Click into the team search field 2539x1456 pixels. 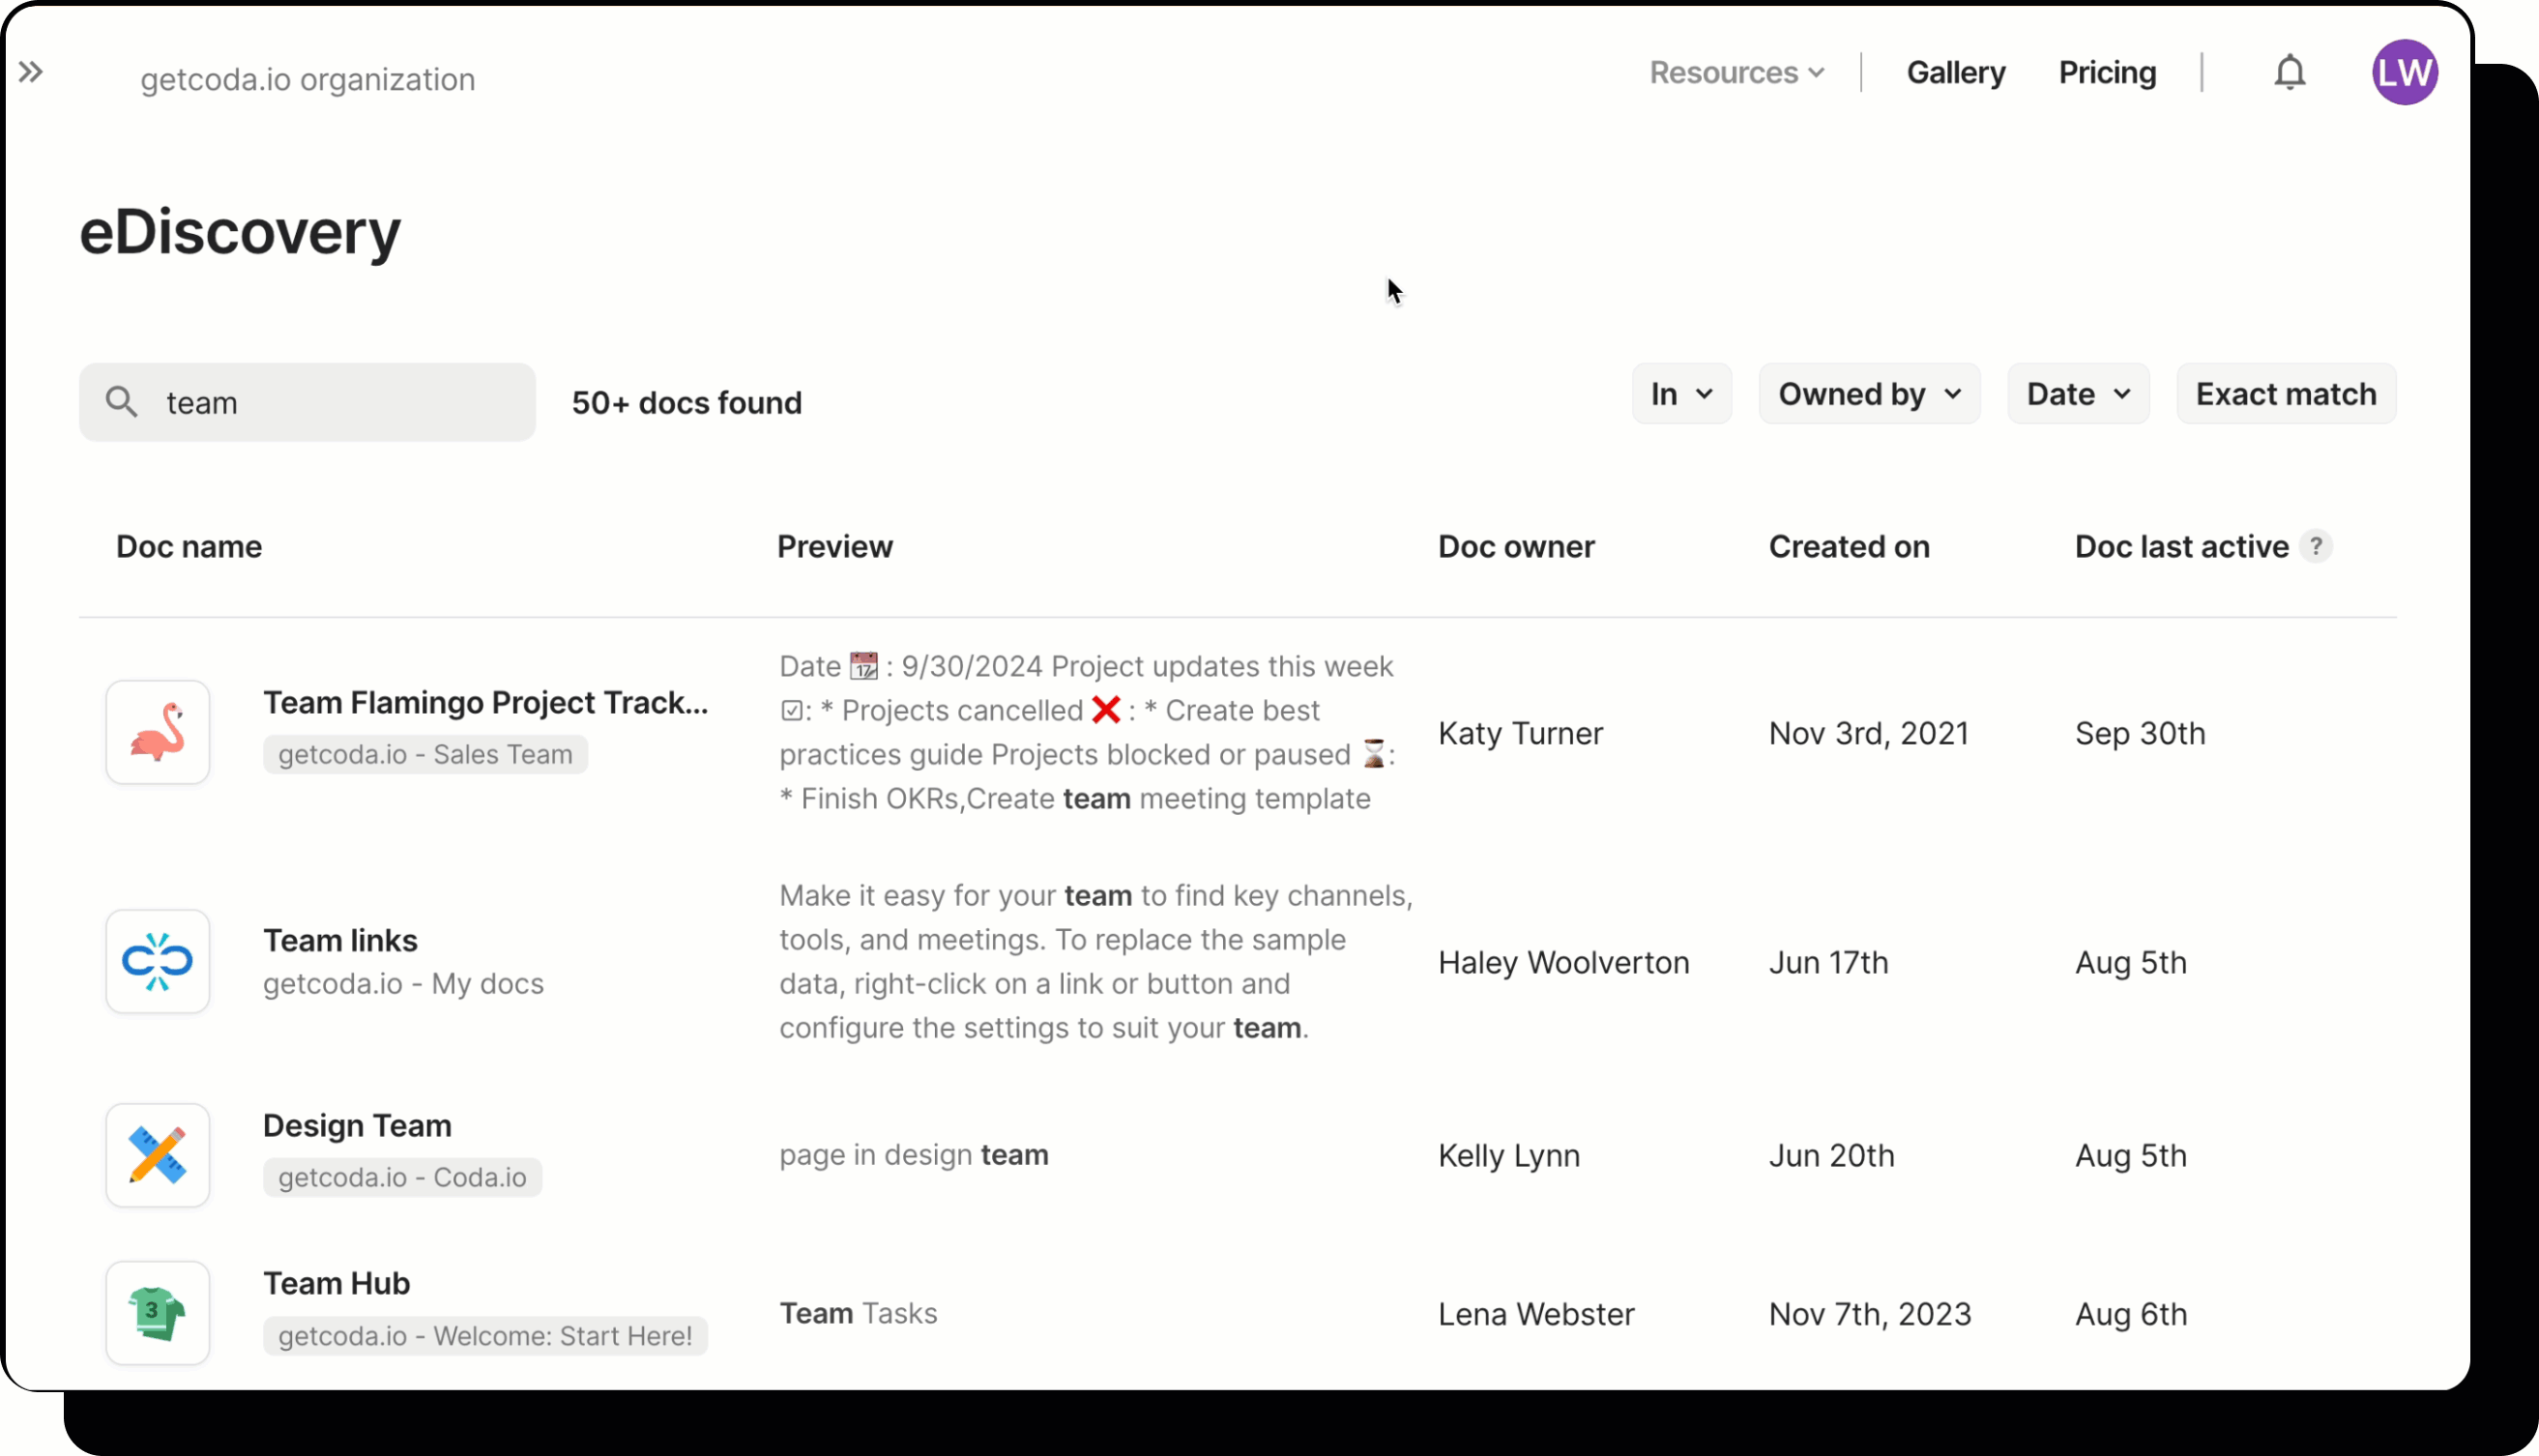coord(340,402)
